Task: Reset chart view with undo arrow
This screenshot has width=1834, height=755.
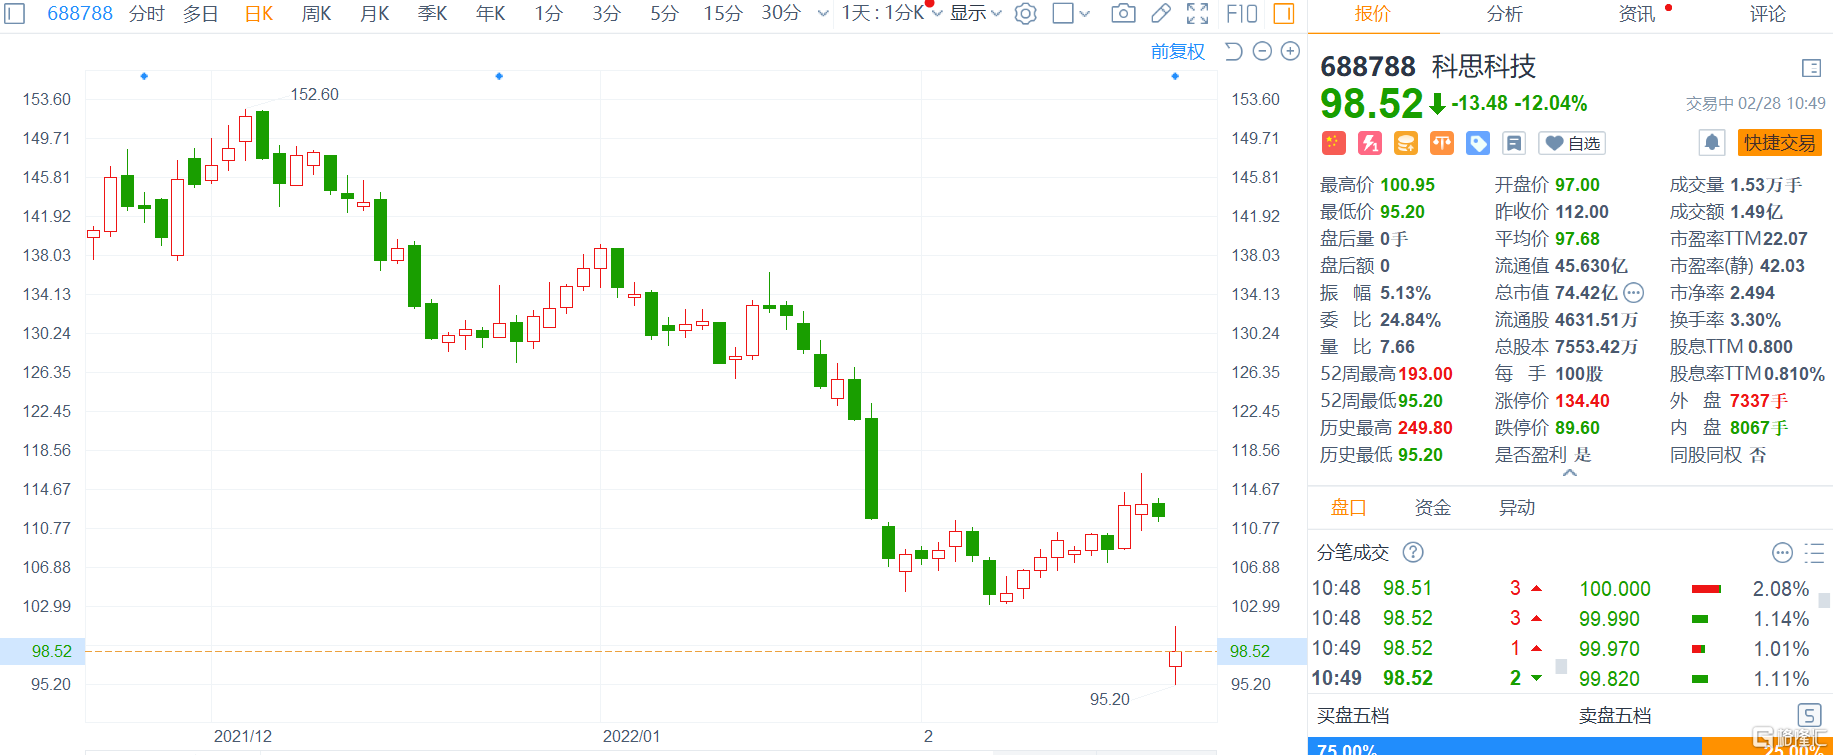Action: 1233,51
